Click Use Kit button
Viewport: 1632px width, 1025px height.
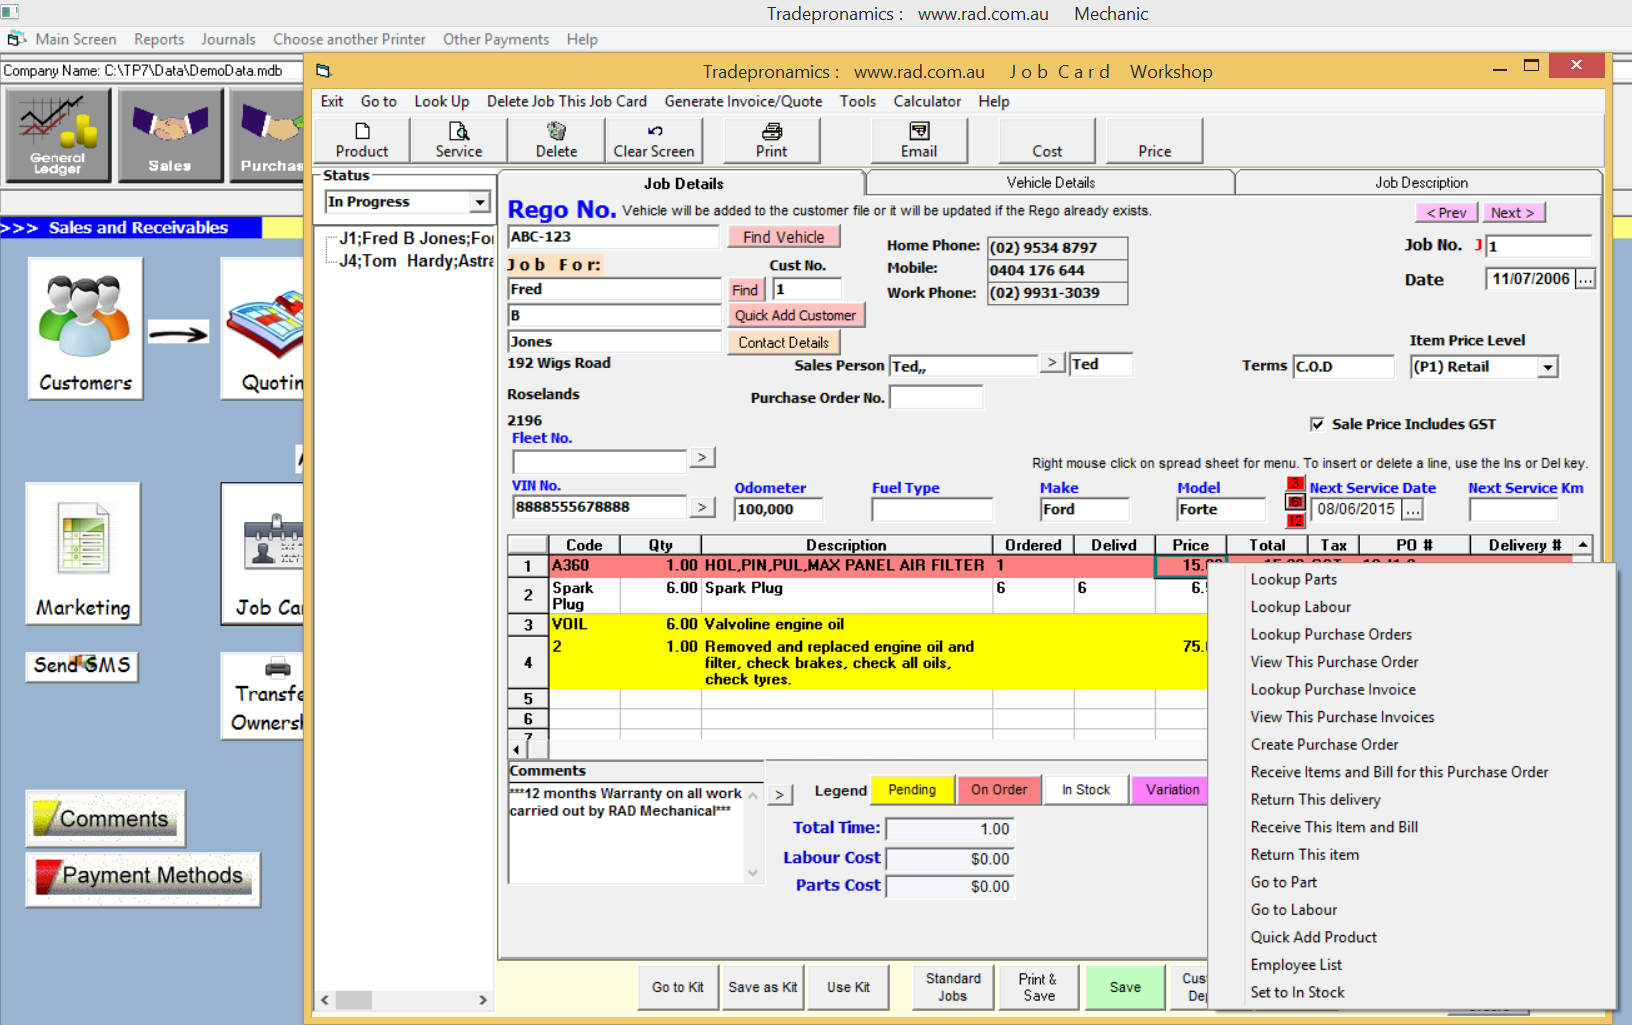(848, 987)
